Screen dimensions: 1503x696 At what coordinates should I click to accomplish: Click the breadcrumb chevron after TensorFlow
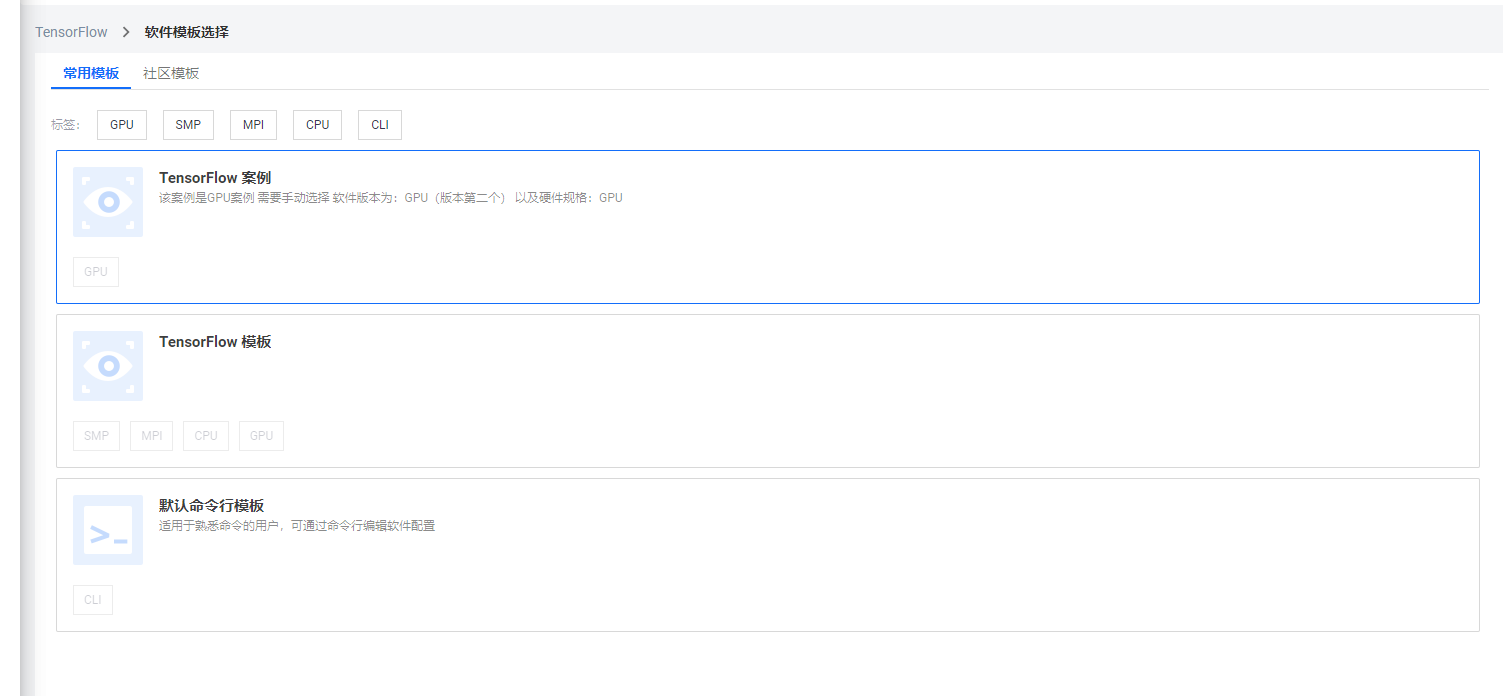pyautogui.click(x=126, y=32)
